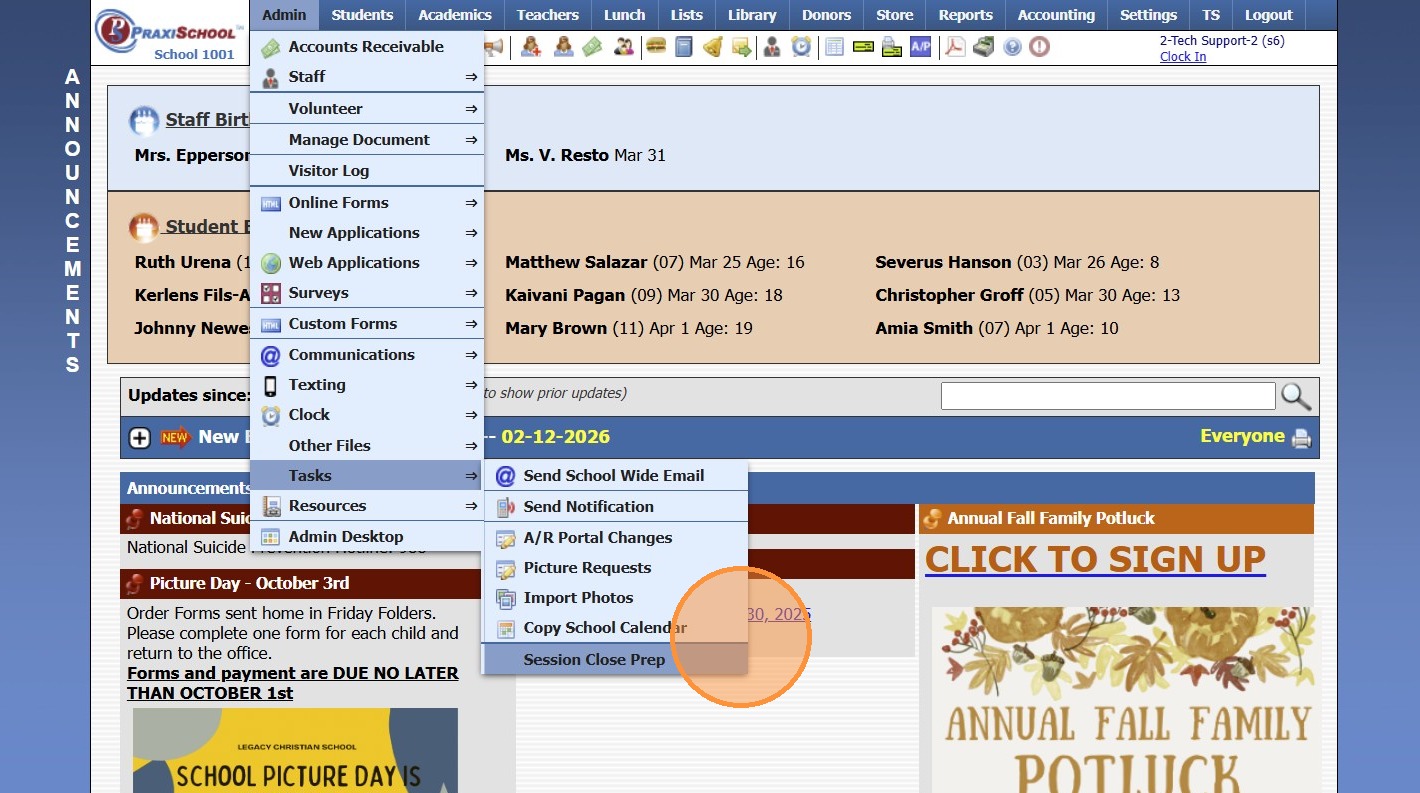The width and height of the screenshot is (1420, 793).
Task: Expand the Communications submenu arrow
Action: (x=471, y=355)
